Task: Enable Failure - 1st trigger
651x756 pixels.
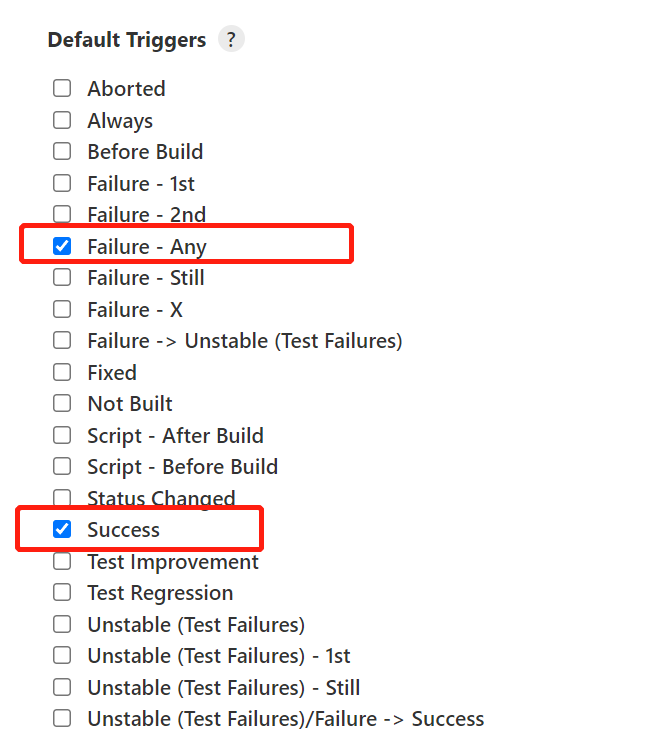Action: [62, 183]
